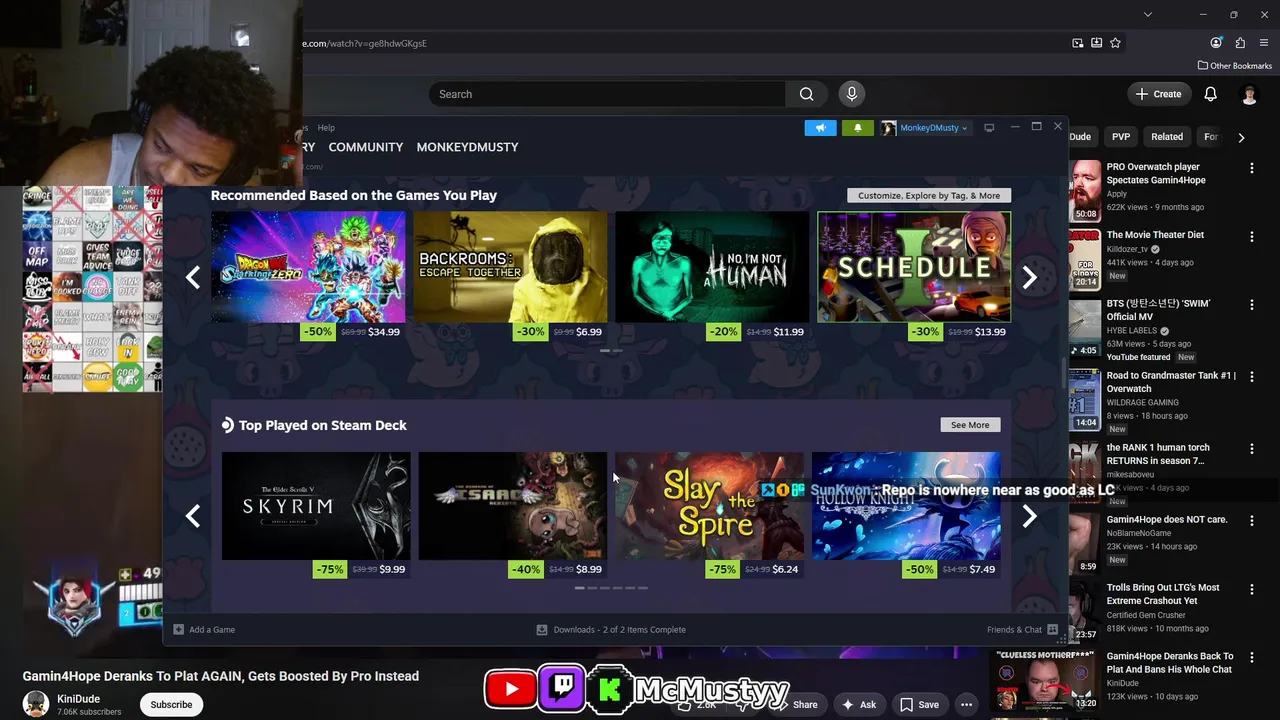Focus the YouTube search input field
Screen dimensions: 1280x720
608,94
